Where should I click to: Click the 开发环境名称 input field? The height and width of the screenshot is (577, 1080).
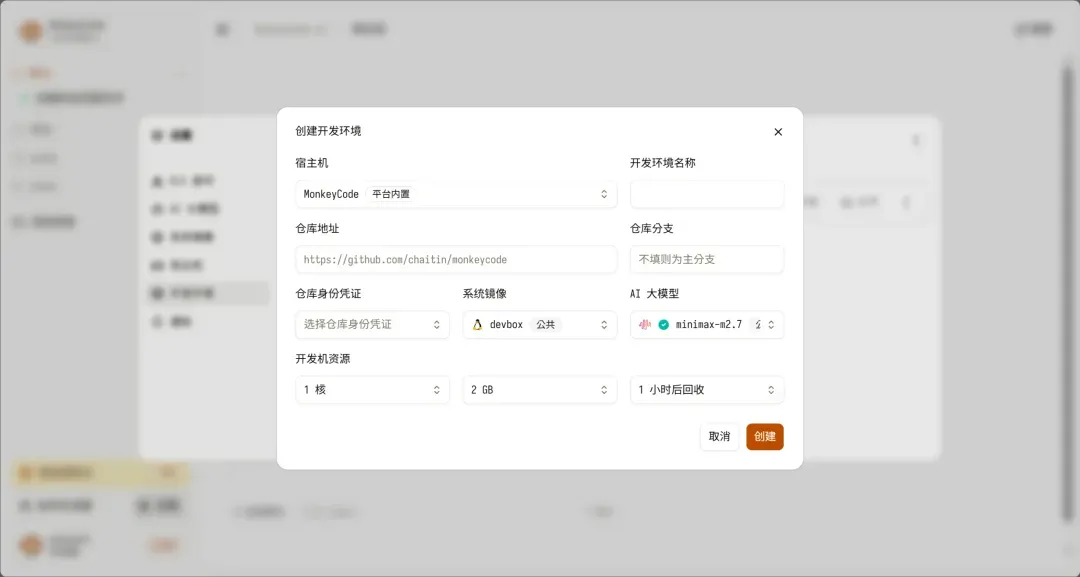coord(707,194)
